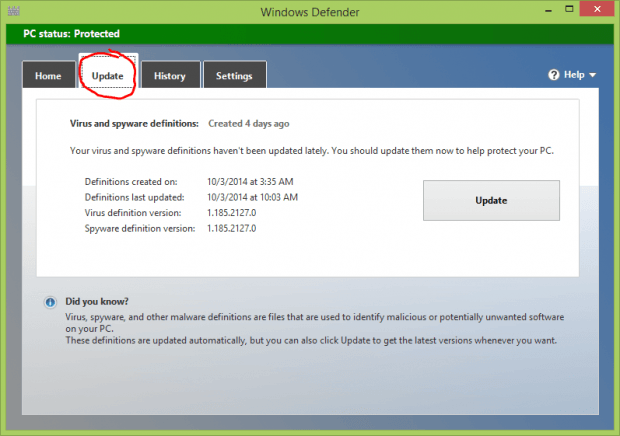
Task: Select the circled Update tab
Action: pos(107,76)
